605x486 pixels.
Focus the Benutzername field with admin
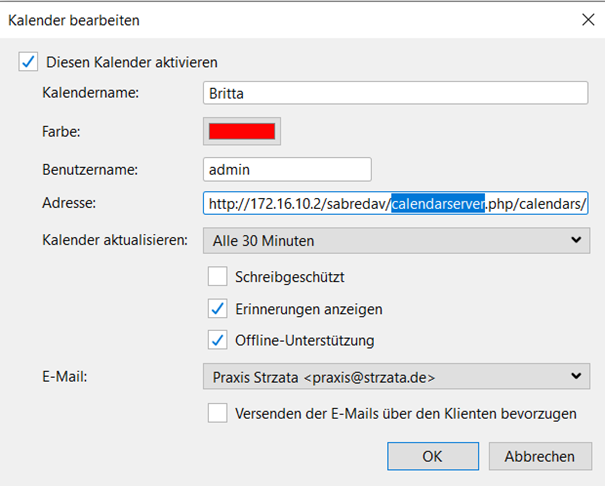point(287,169)
